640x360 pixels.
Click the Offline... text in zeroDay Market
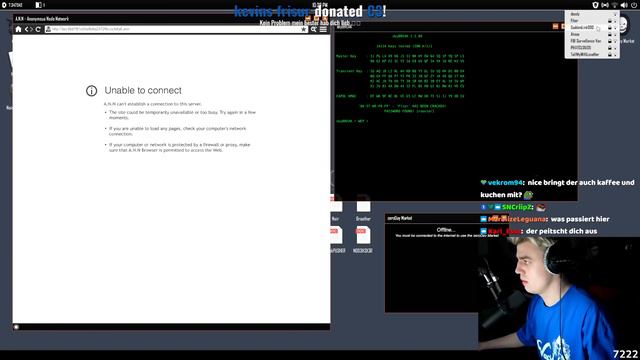[445, 230]
